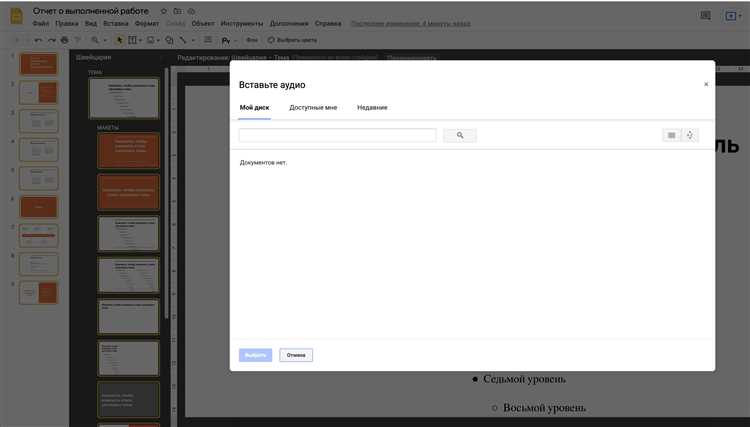Open the Справка menu

coord(328,23)
